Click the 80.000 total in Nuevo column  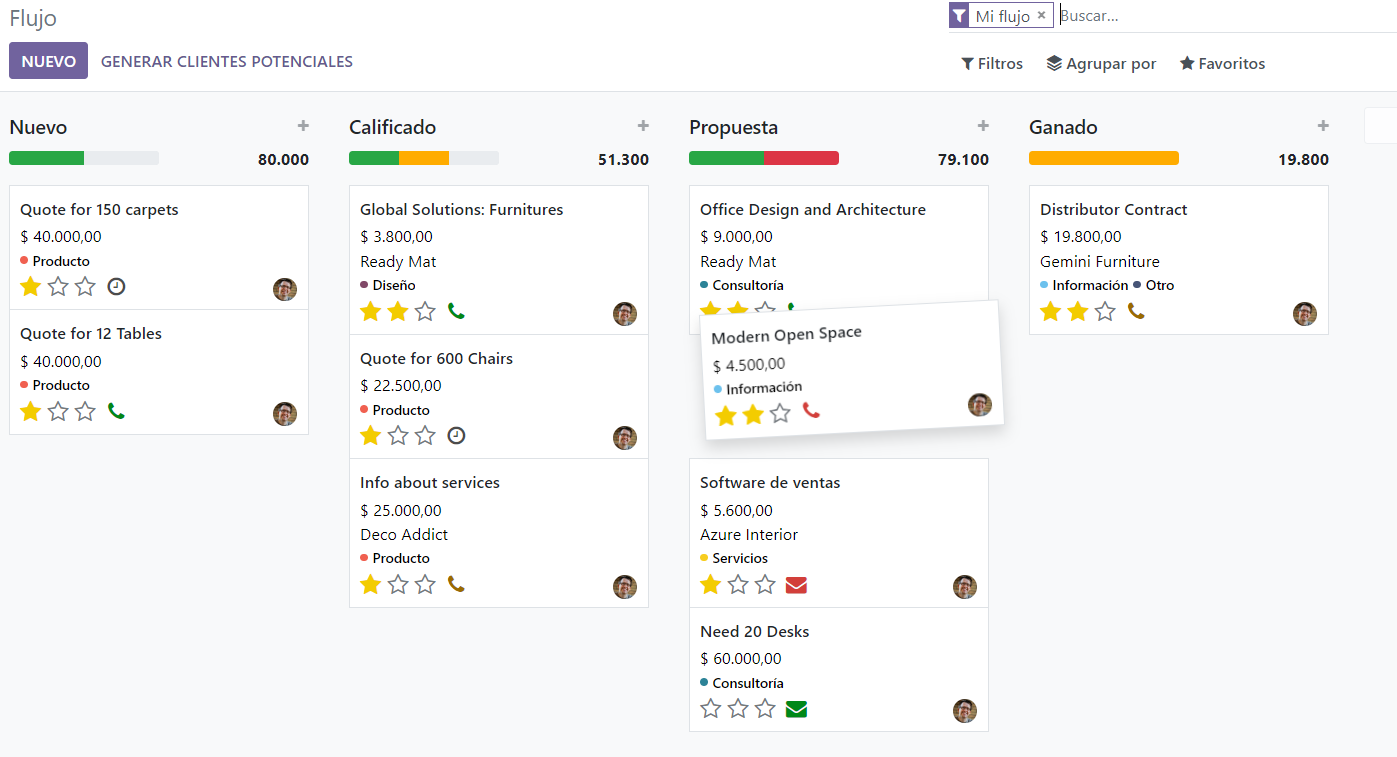pos(283,159)
